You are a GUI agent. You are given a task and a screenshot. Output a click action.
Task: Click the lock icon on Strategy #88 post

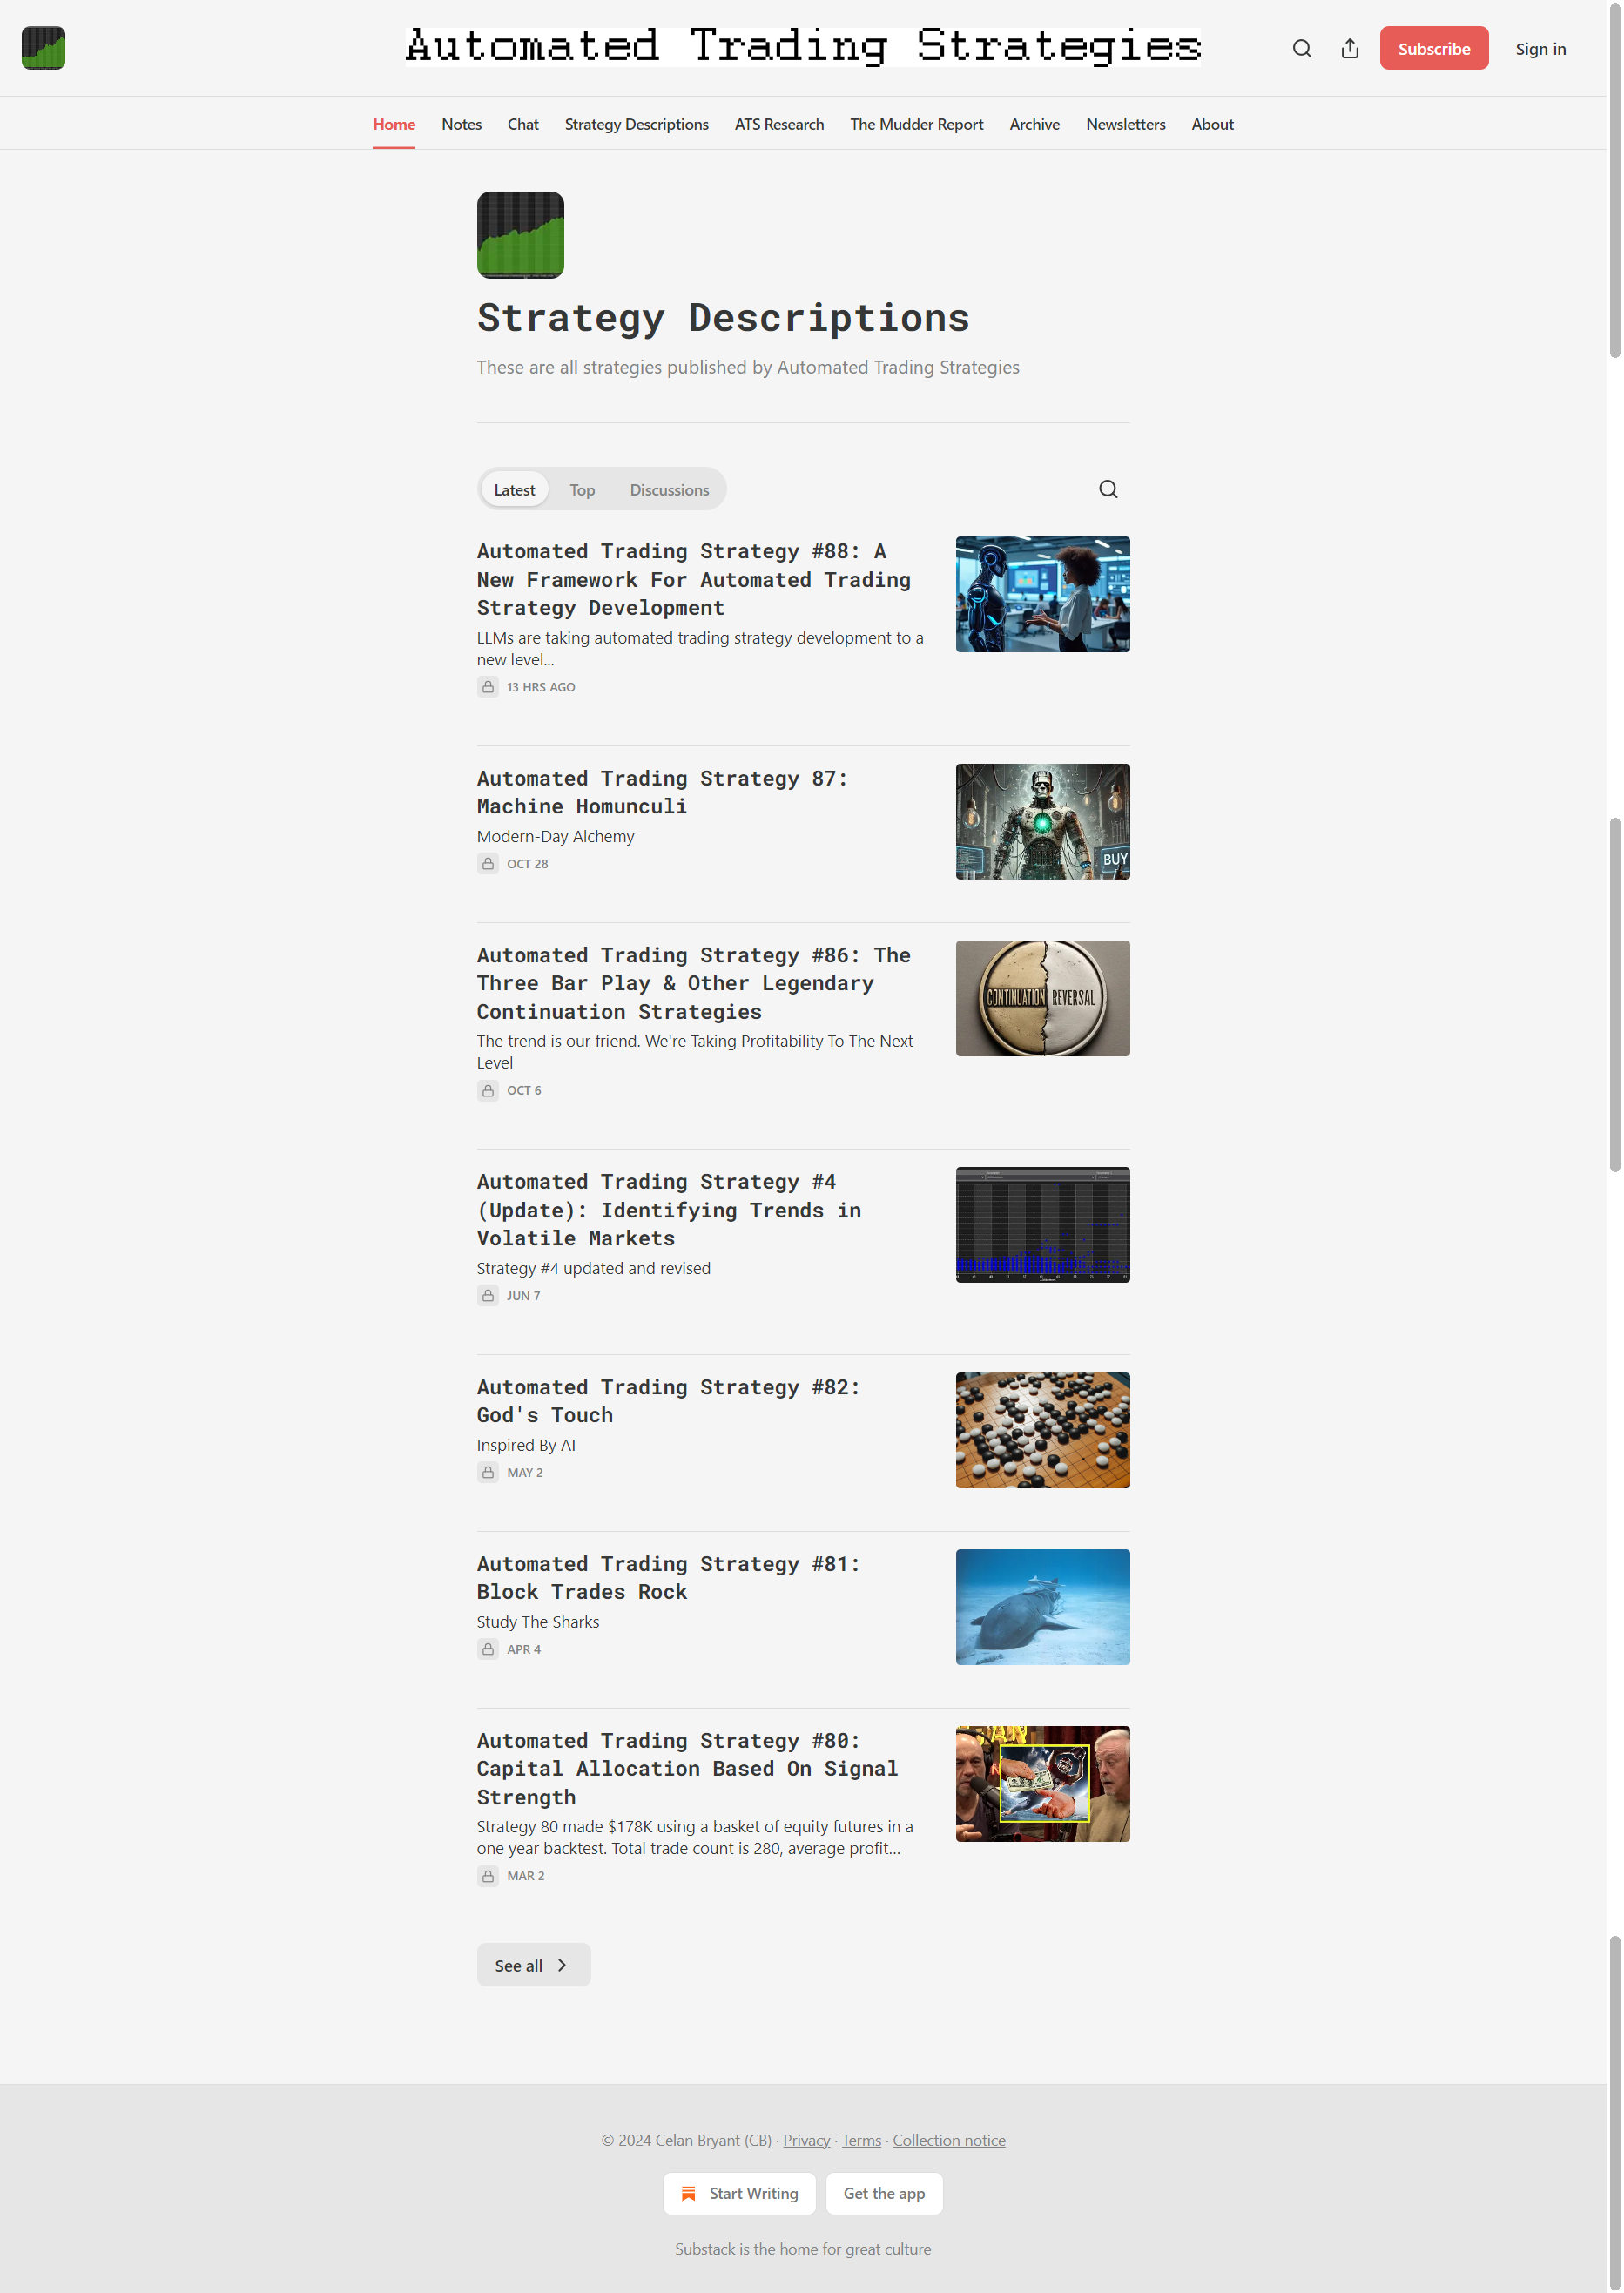click(x=487, y=687)
